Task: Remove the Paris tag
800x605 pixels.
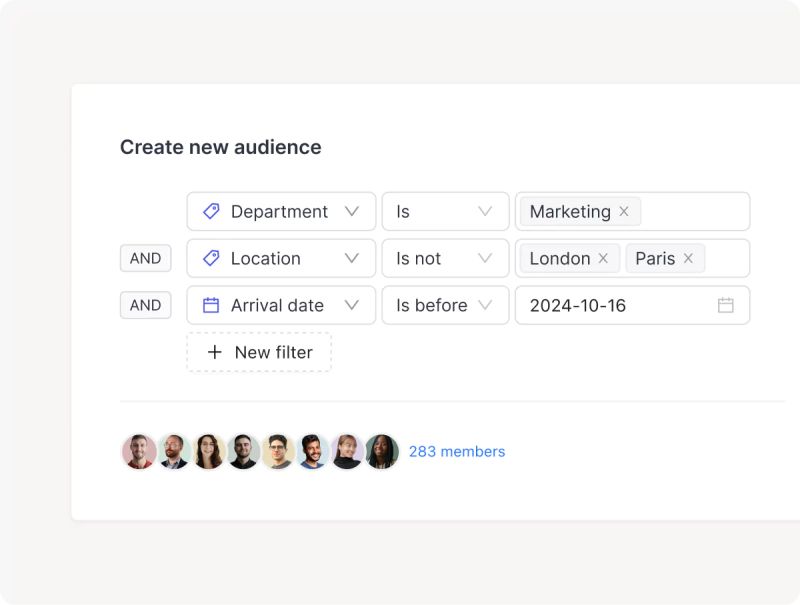Action: (x=688, y=258)
